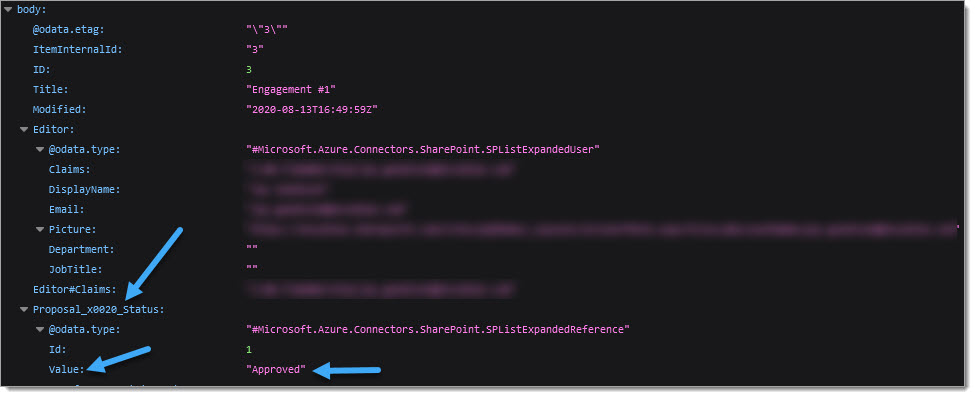
Task: Click the Value key label
Action: 67,369
